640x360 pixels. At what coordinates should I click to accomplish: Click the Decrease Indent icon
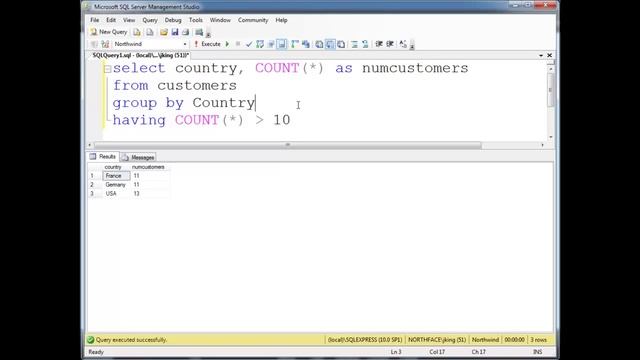point(379,44)
